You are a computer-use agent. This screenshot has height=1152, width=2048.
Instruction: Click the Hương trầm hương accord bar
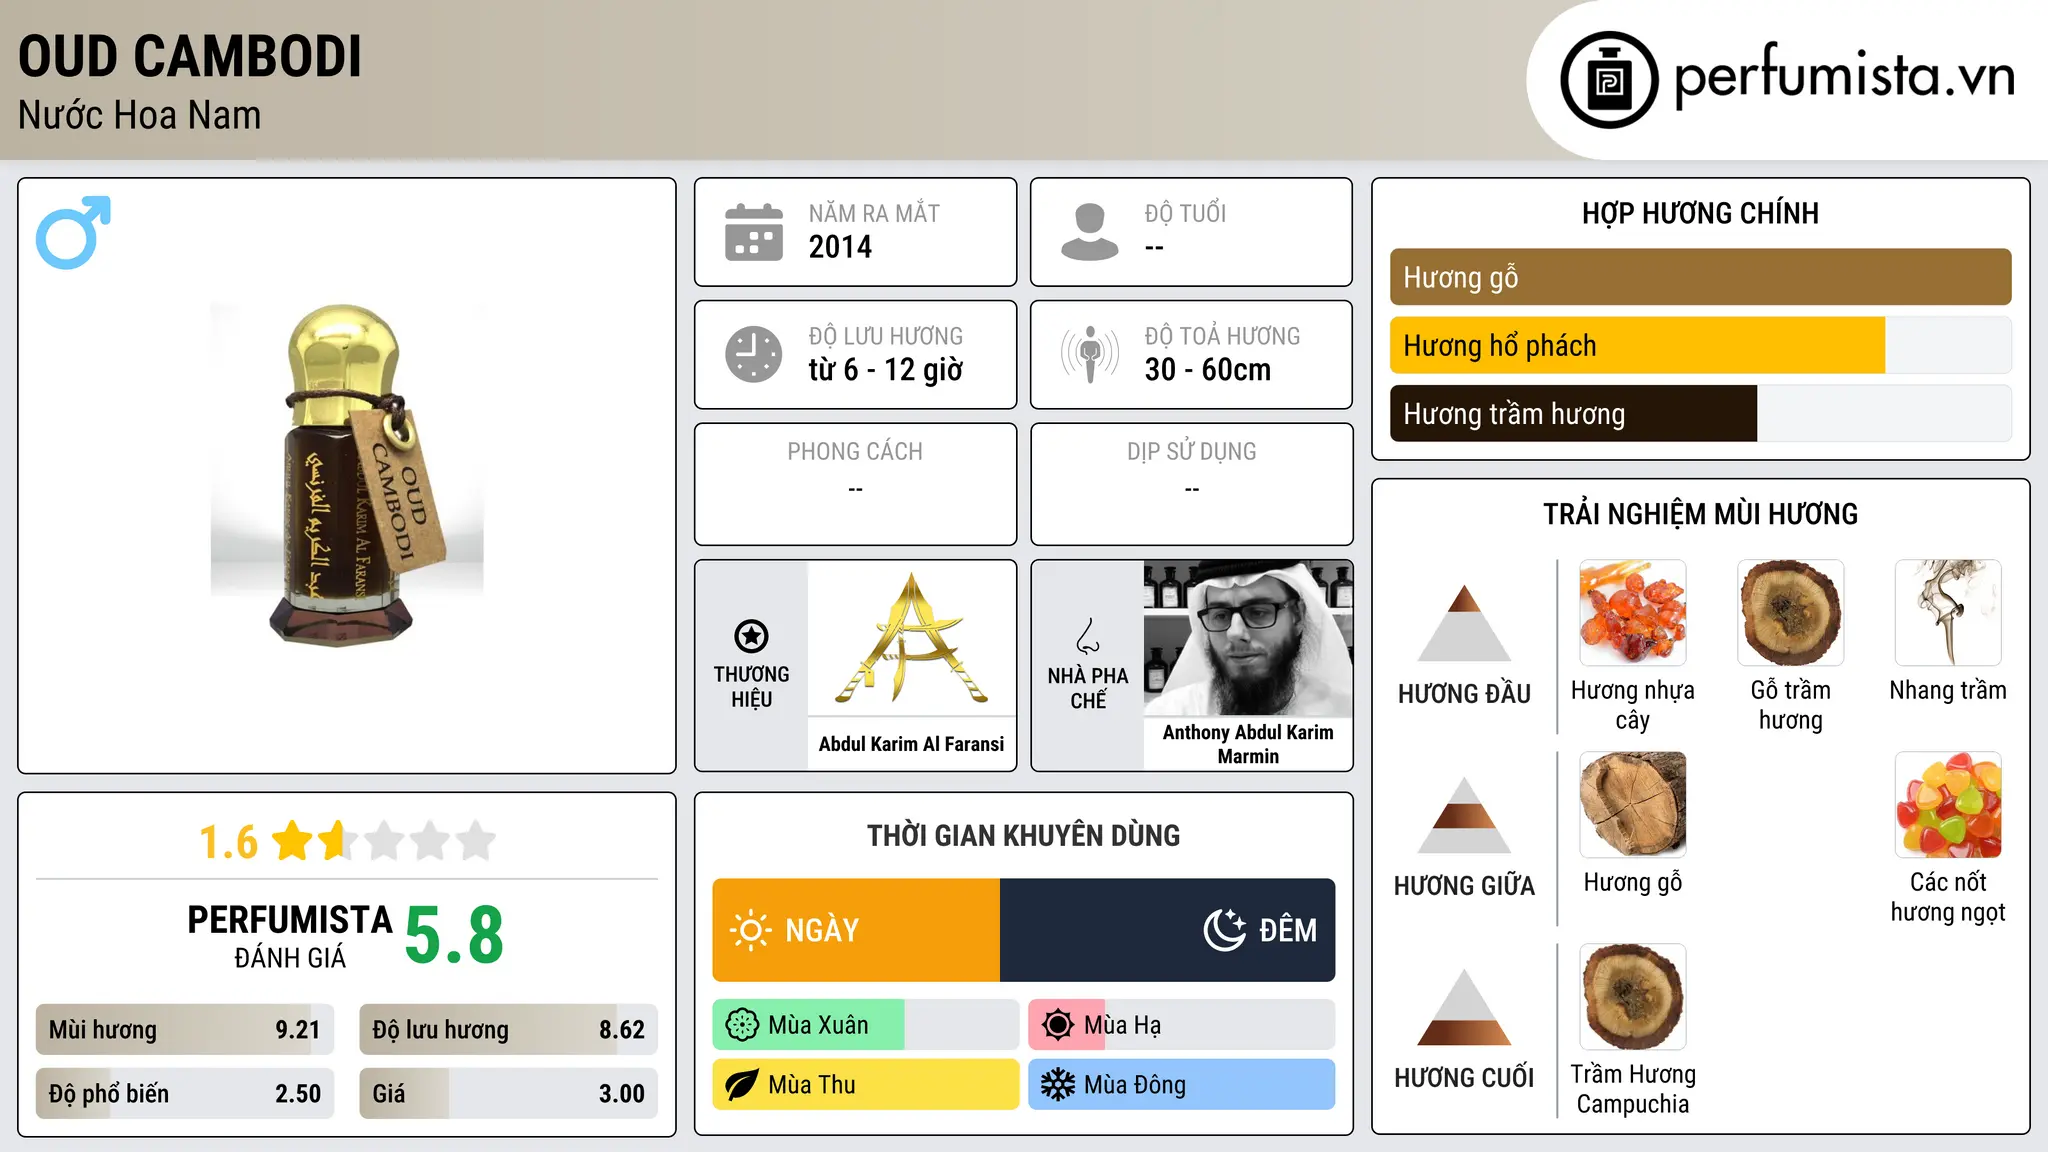(x=1700, y=413)
